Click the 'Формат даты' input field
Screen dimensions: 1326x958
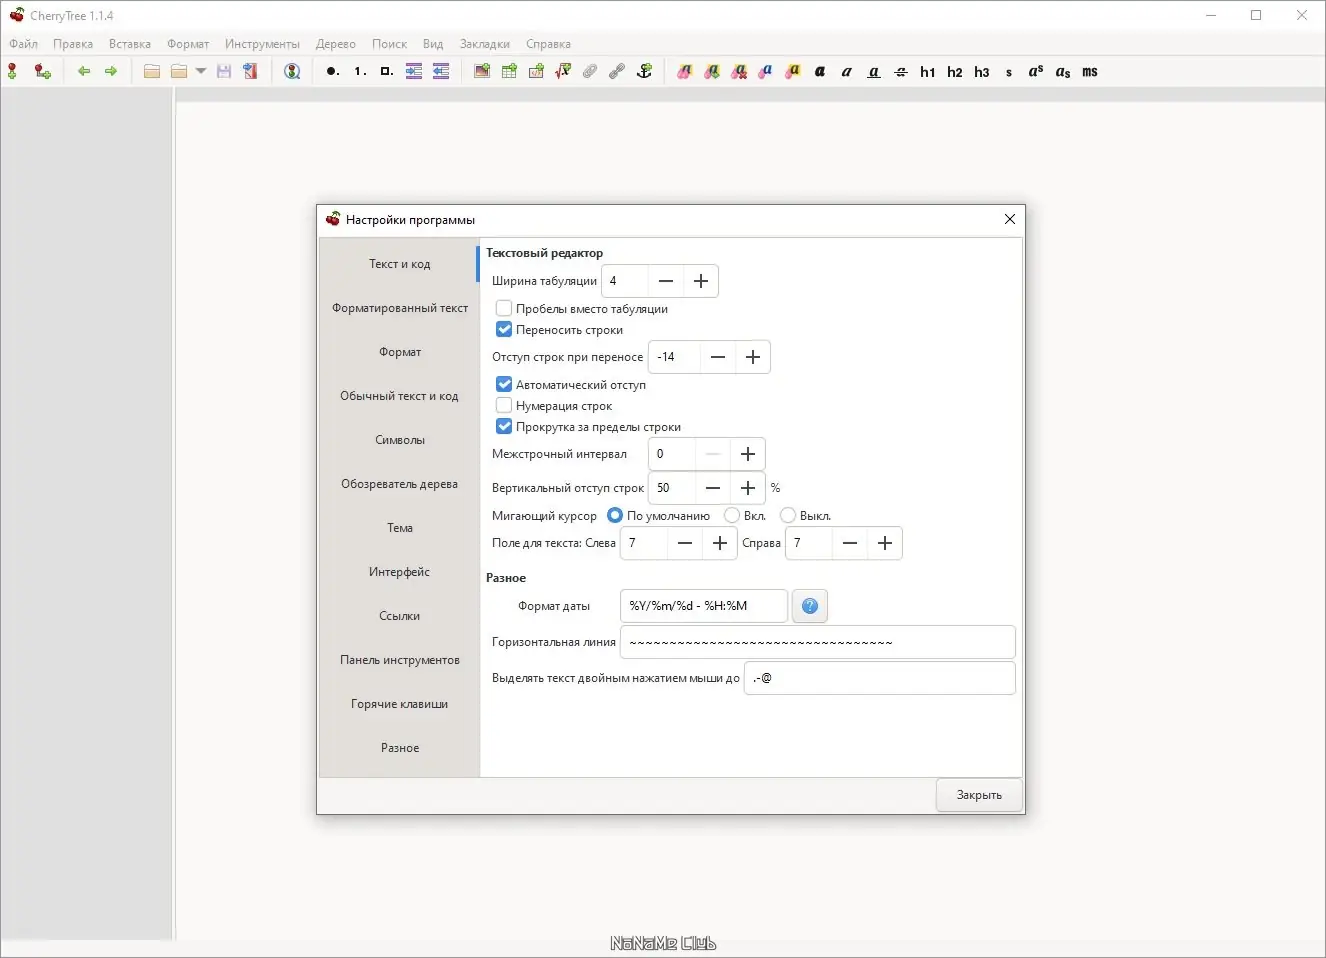pos(704,606)
